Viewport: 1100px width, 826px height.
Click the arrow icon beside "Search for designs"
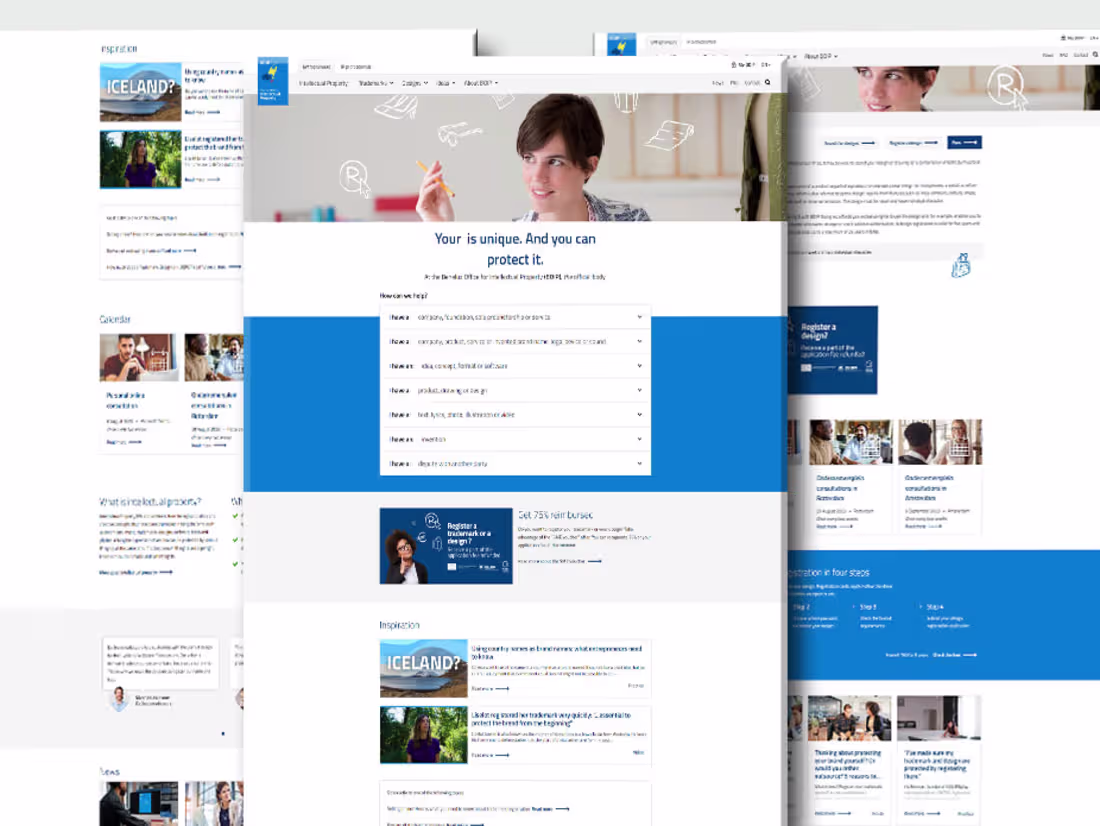[x=867, y=142]
